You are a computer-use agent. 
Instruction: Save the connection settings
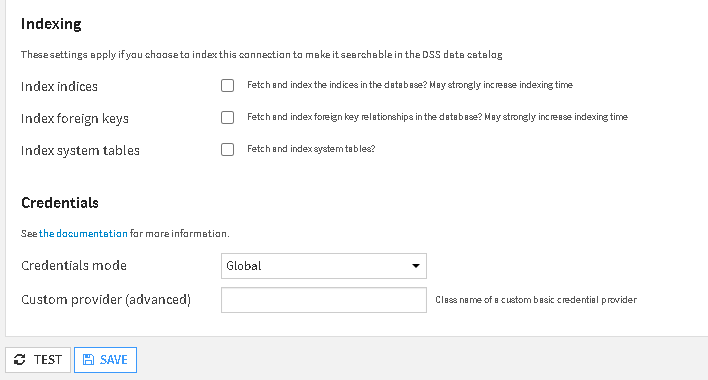106,360
